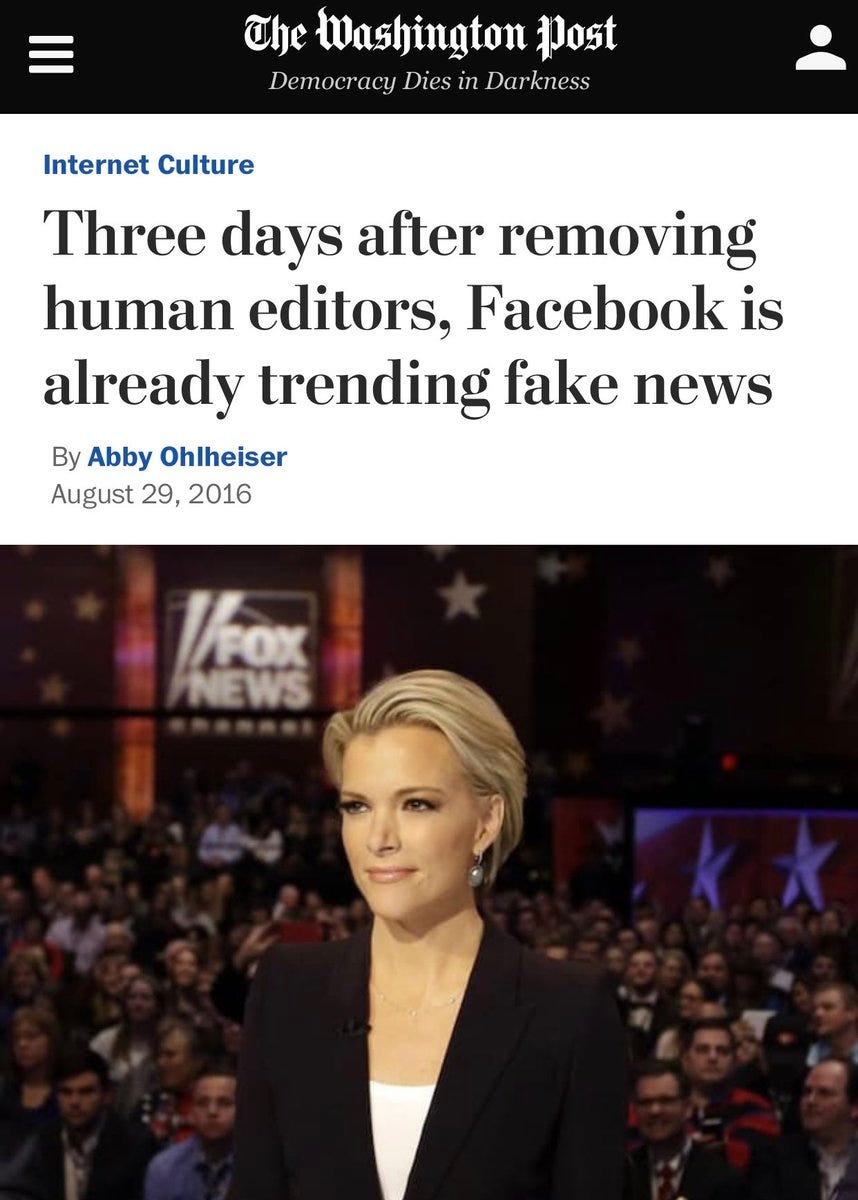Click the word Facebook in the headline
Image resolution: width=858 pixels, height=1200 pixels.
coord(596,310)
